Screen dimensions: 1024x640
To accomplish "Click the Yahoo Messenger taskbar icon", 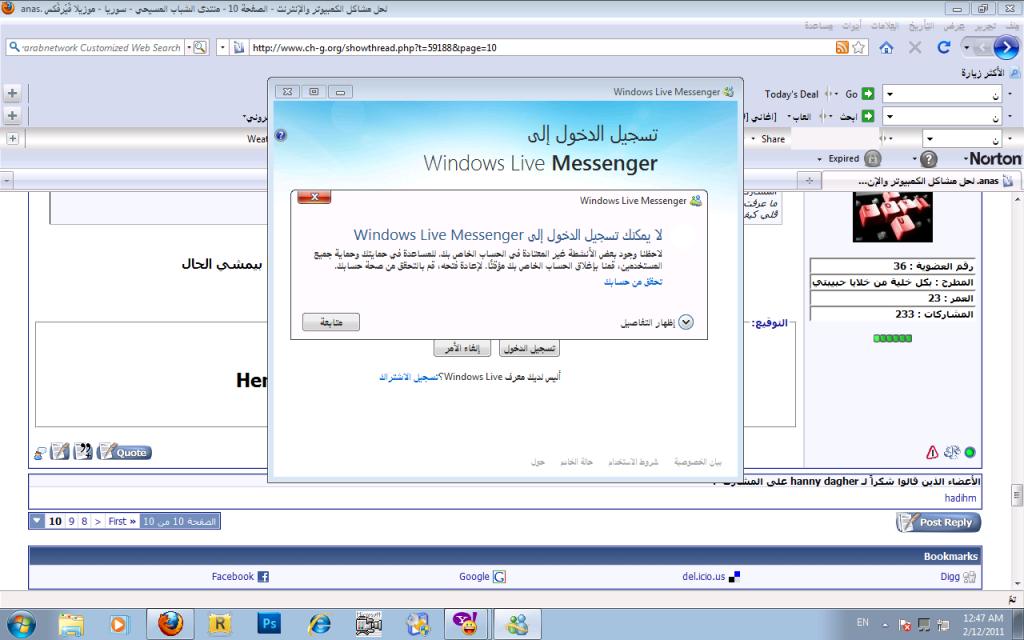I will coord(467,624).
